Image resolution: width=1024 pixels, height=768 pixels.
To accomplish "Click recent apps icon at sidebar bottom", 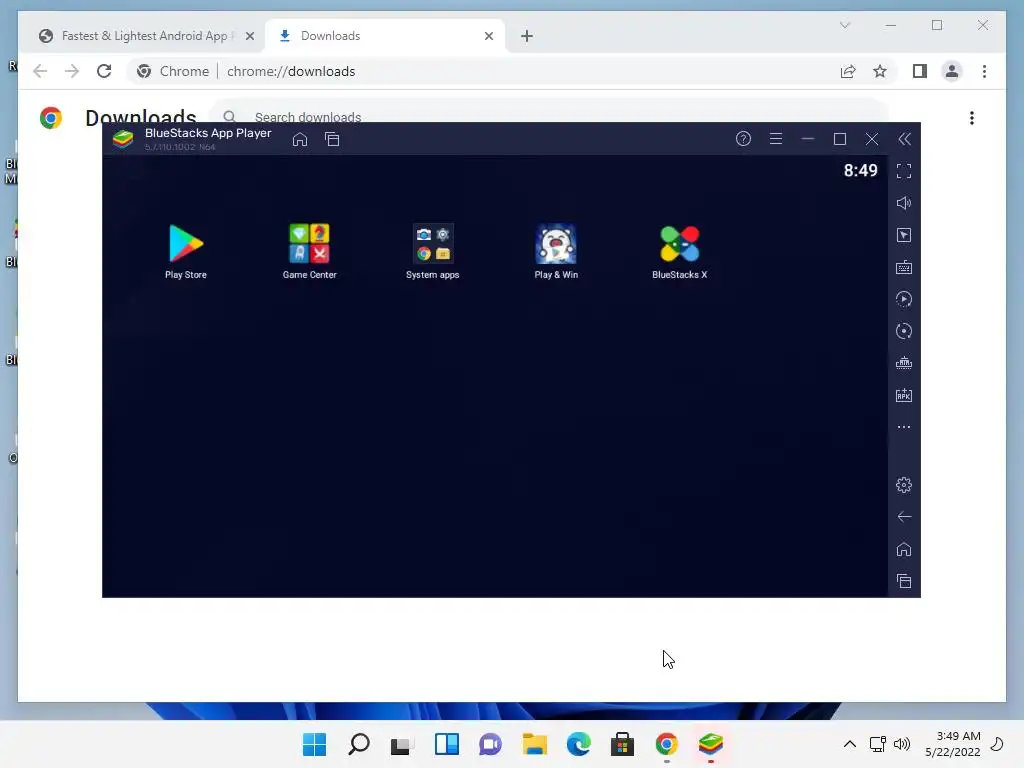I will point(904,581).
